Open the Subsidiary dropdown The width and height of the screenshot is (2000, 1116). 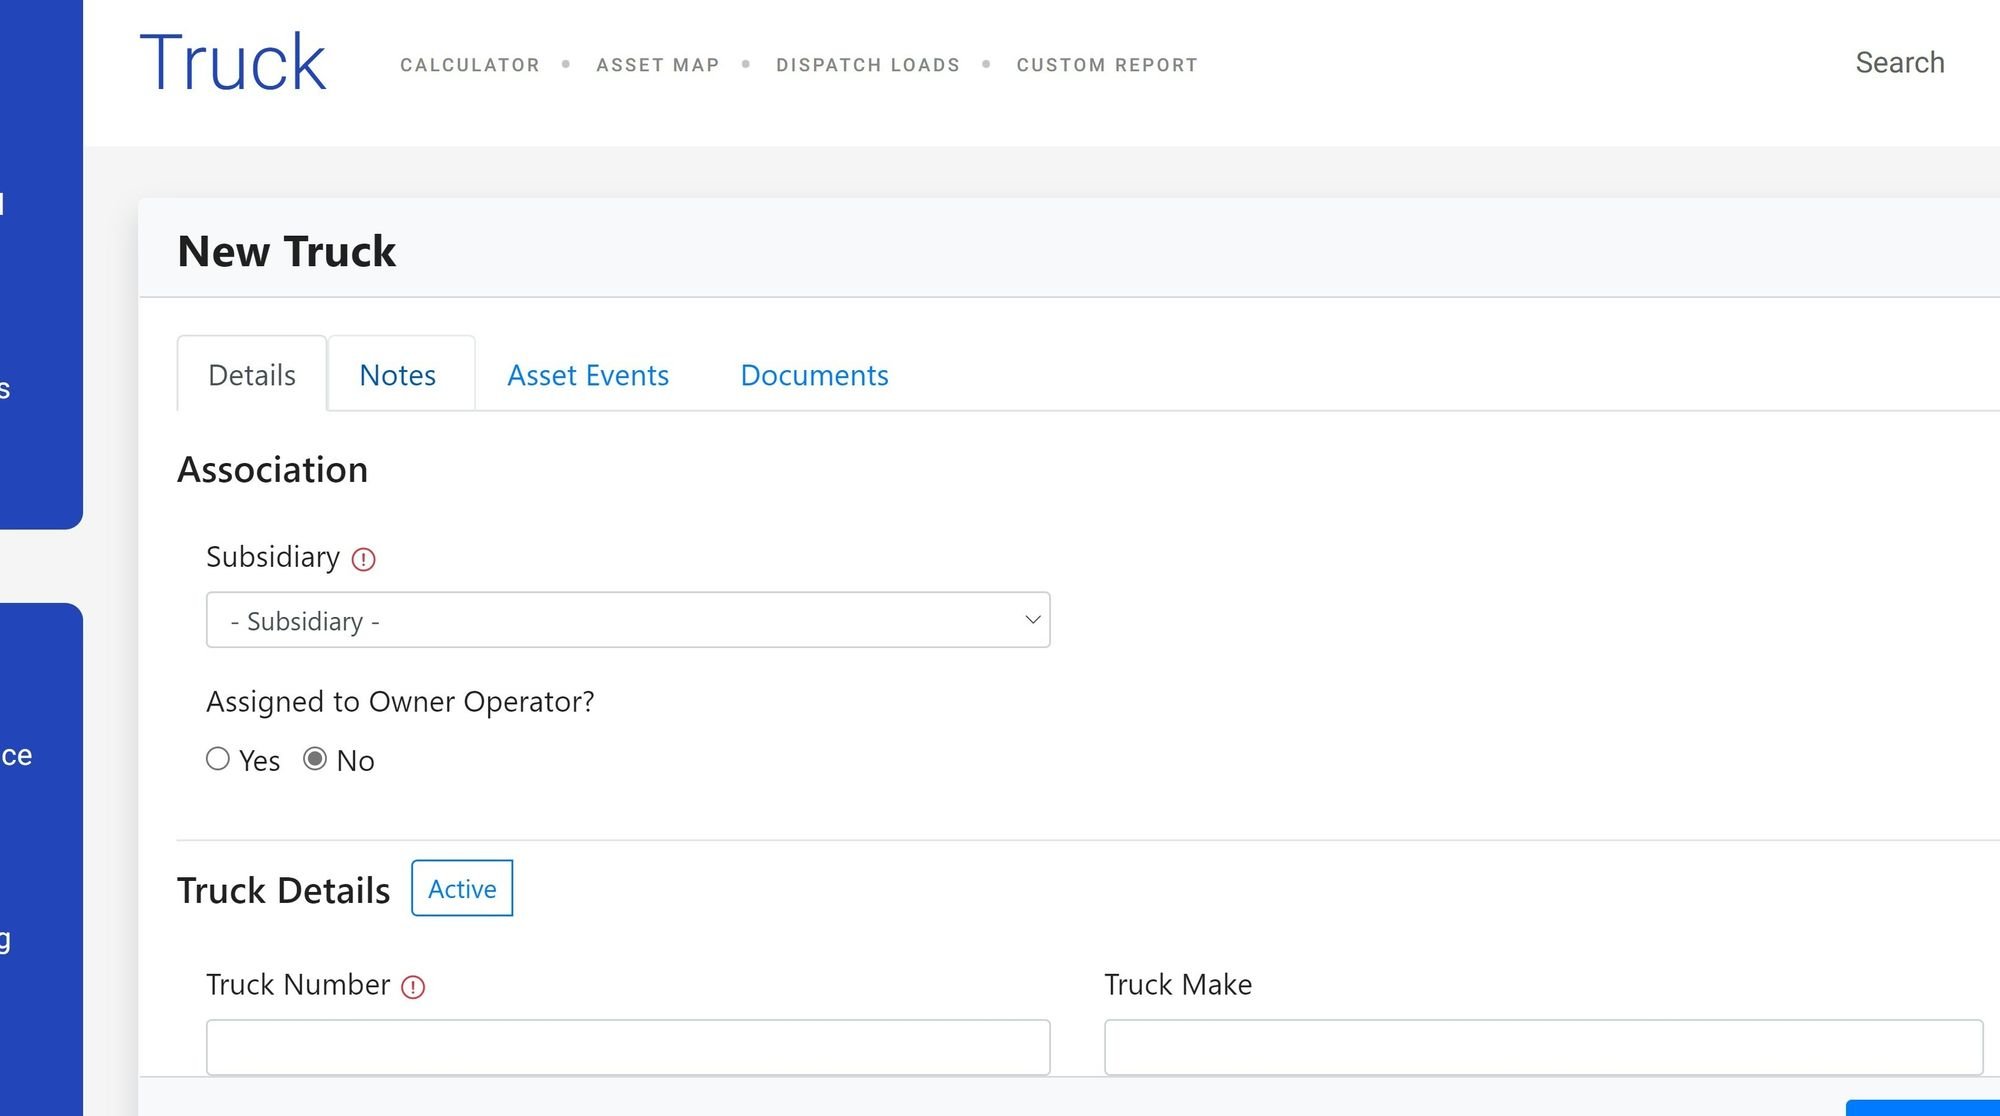pos(628,620)
